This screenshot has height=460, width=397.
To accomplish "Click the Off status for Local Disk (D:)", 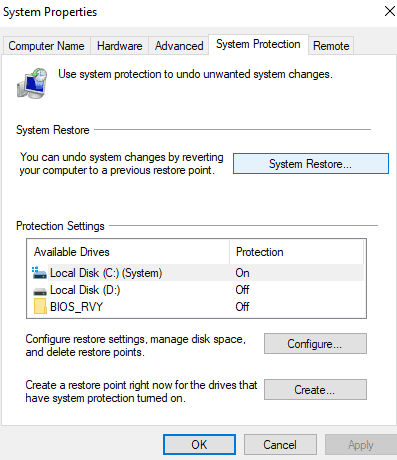I will click(x=242, y=290).
